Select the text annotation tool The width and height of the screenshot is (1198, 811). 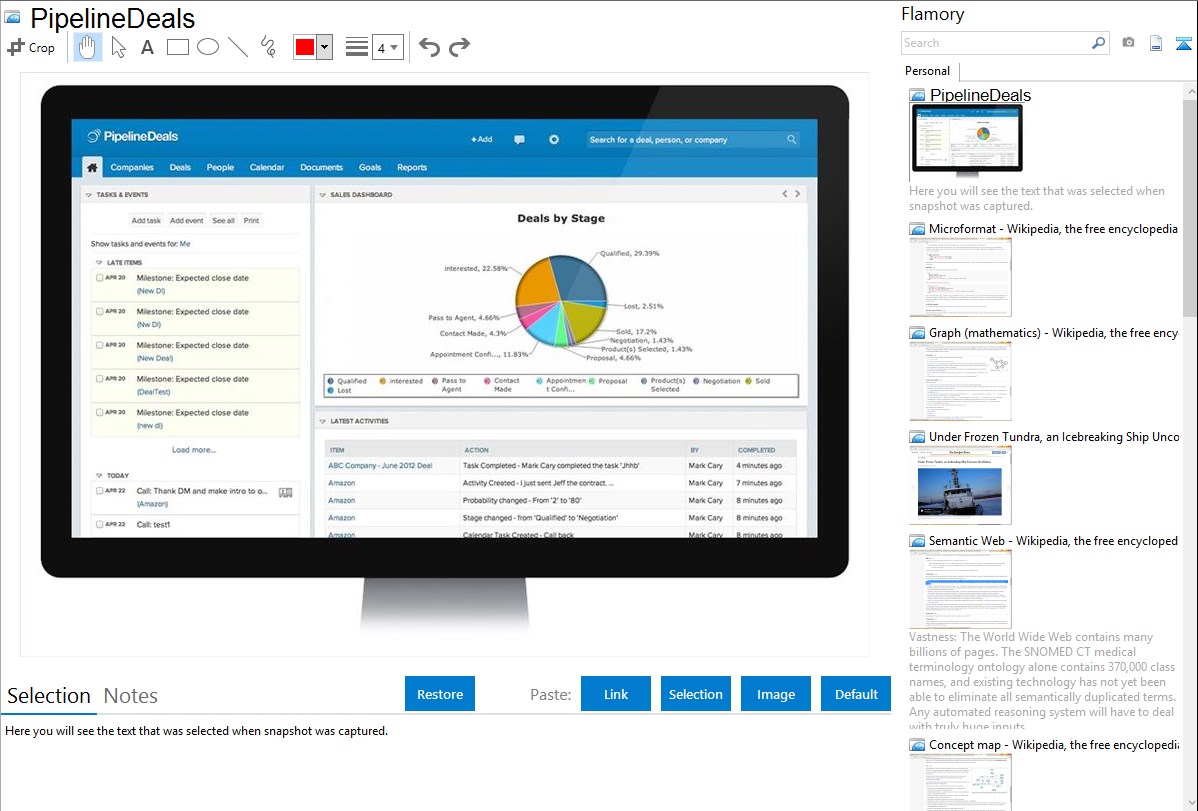tap(147, 47)
